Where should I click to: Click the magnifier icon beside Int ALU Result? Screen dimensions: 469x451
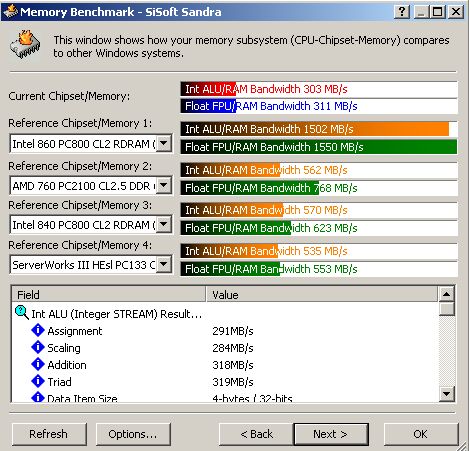coord(22,313)
